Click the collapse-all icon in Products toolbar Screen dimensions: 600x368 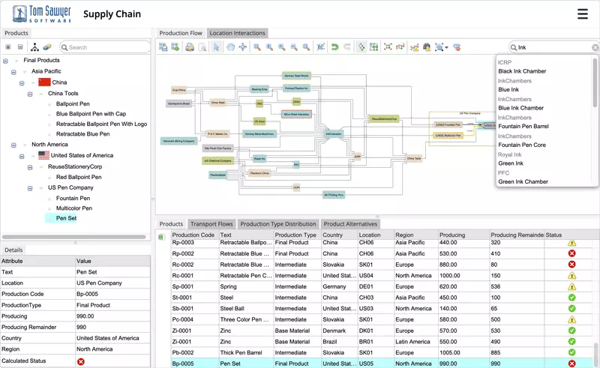(x=20, y=47)
